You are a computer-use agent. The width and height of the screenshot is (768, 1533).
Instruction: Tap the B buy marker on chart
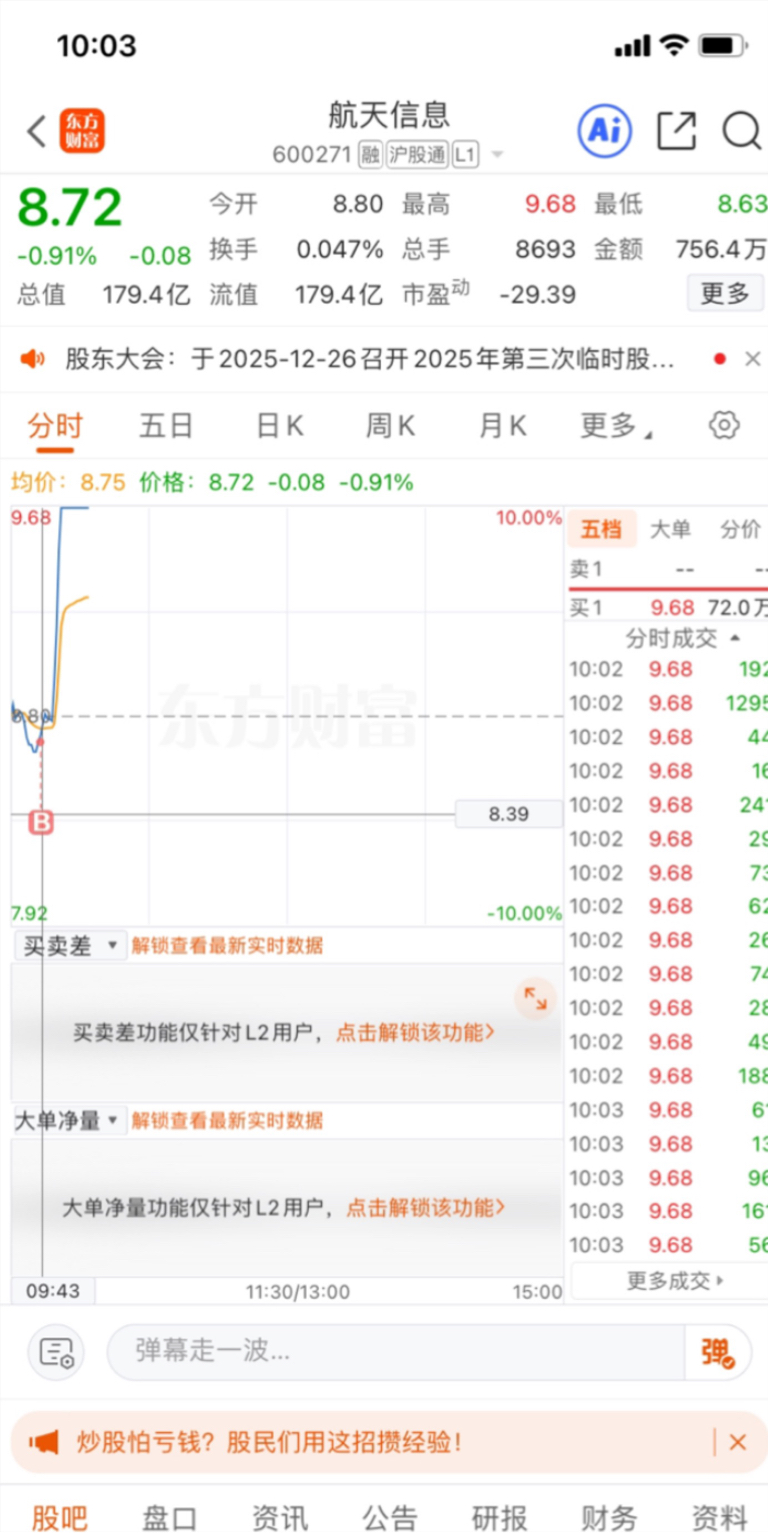tap(41, 822)
